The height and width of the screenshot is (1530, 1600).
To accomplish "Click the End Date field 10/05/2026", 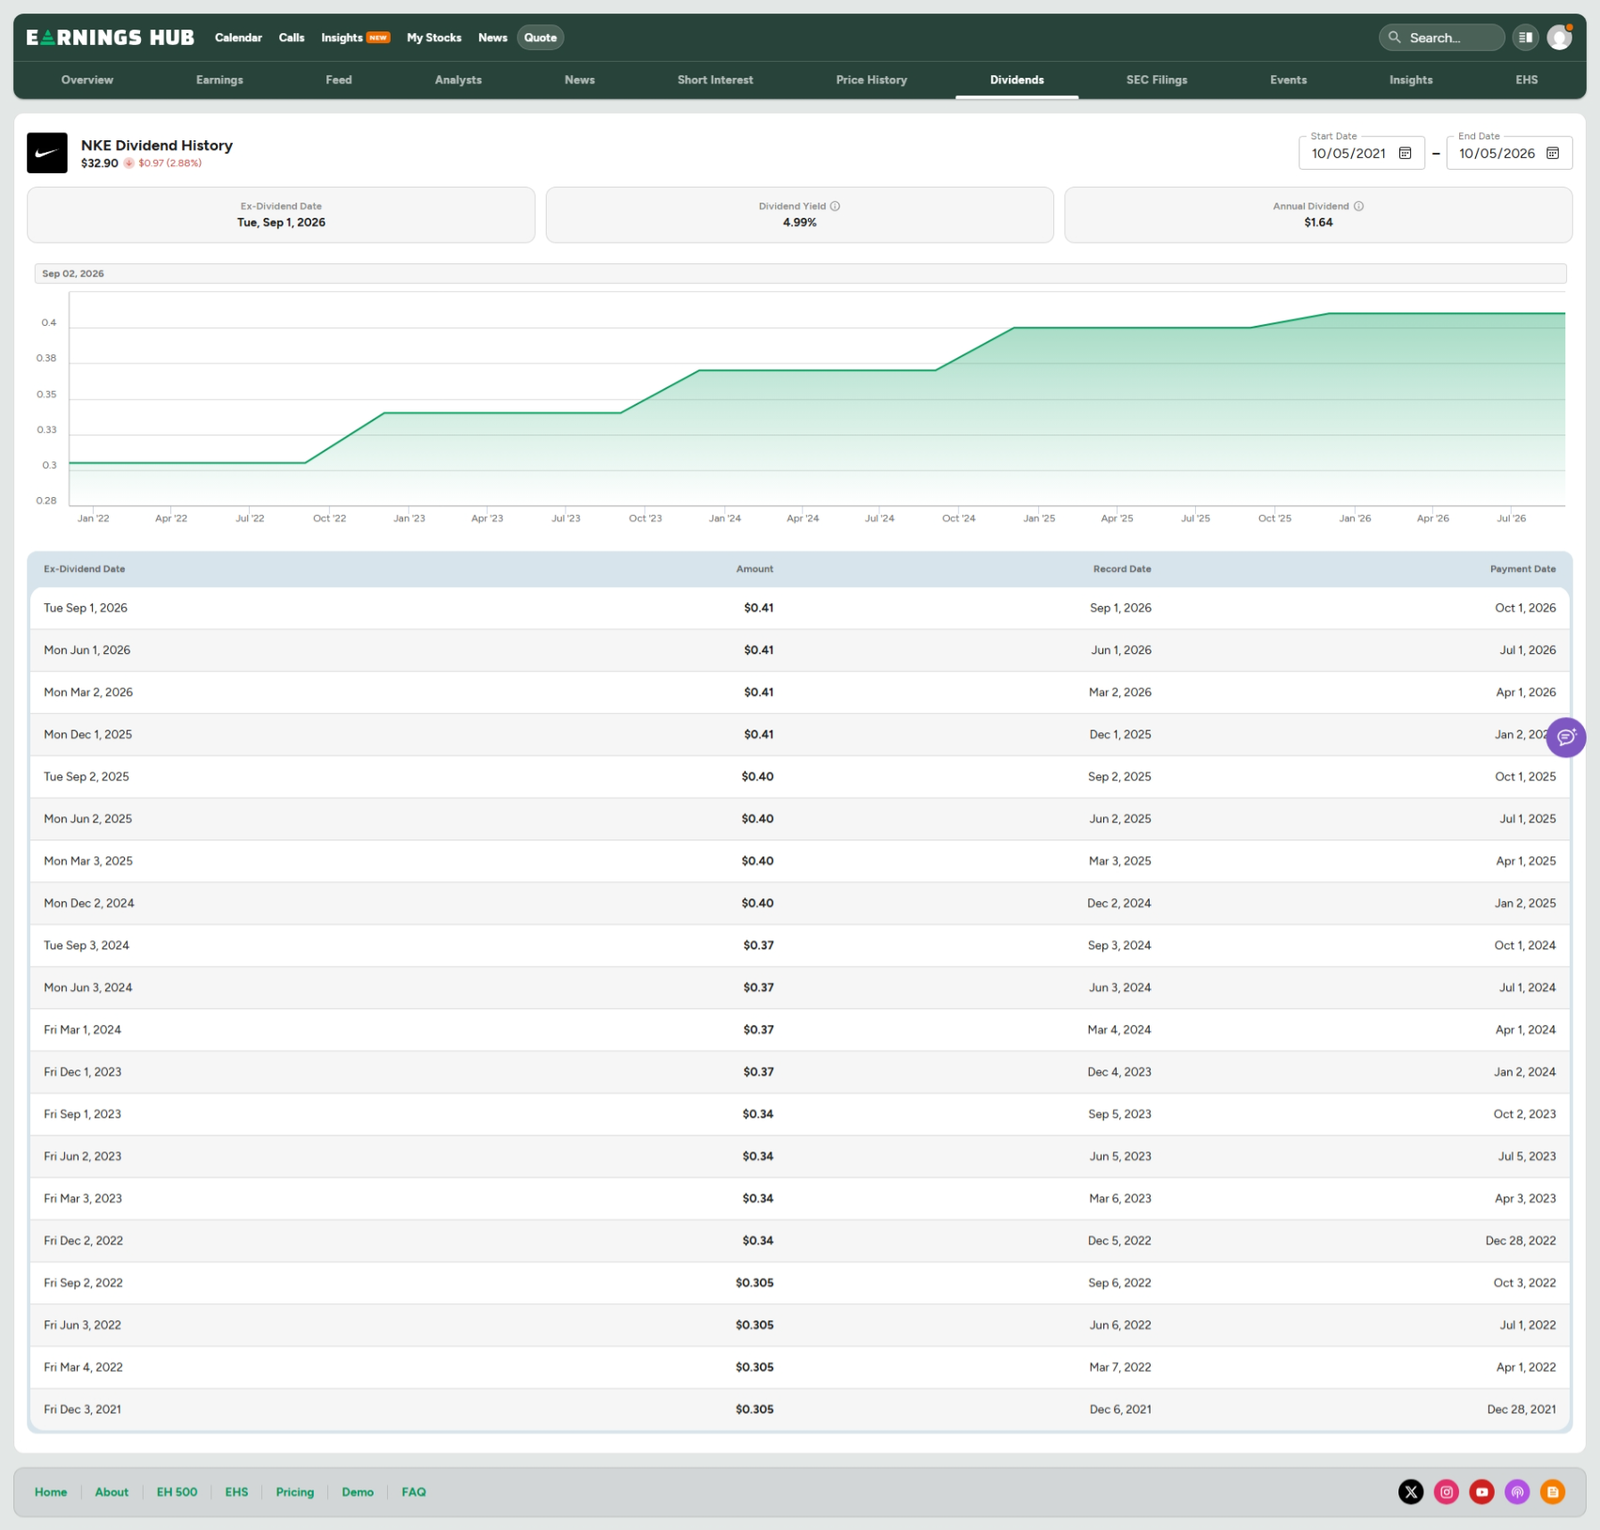I will [1509, 153].
